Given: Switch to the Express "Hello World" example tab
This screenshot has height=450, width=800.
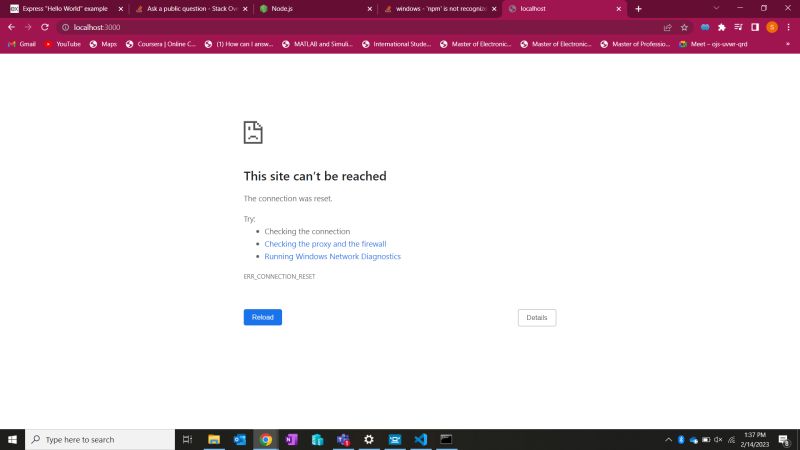Looking at the screenshot, I should coord(65,9).
